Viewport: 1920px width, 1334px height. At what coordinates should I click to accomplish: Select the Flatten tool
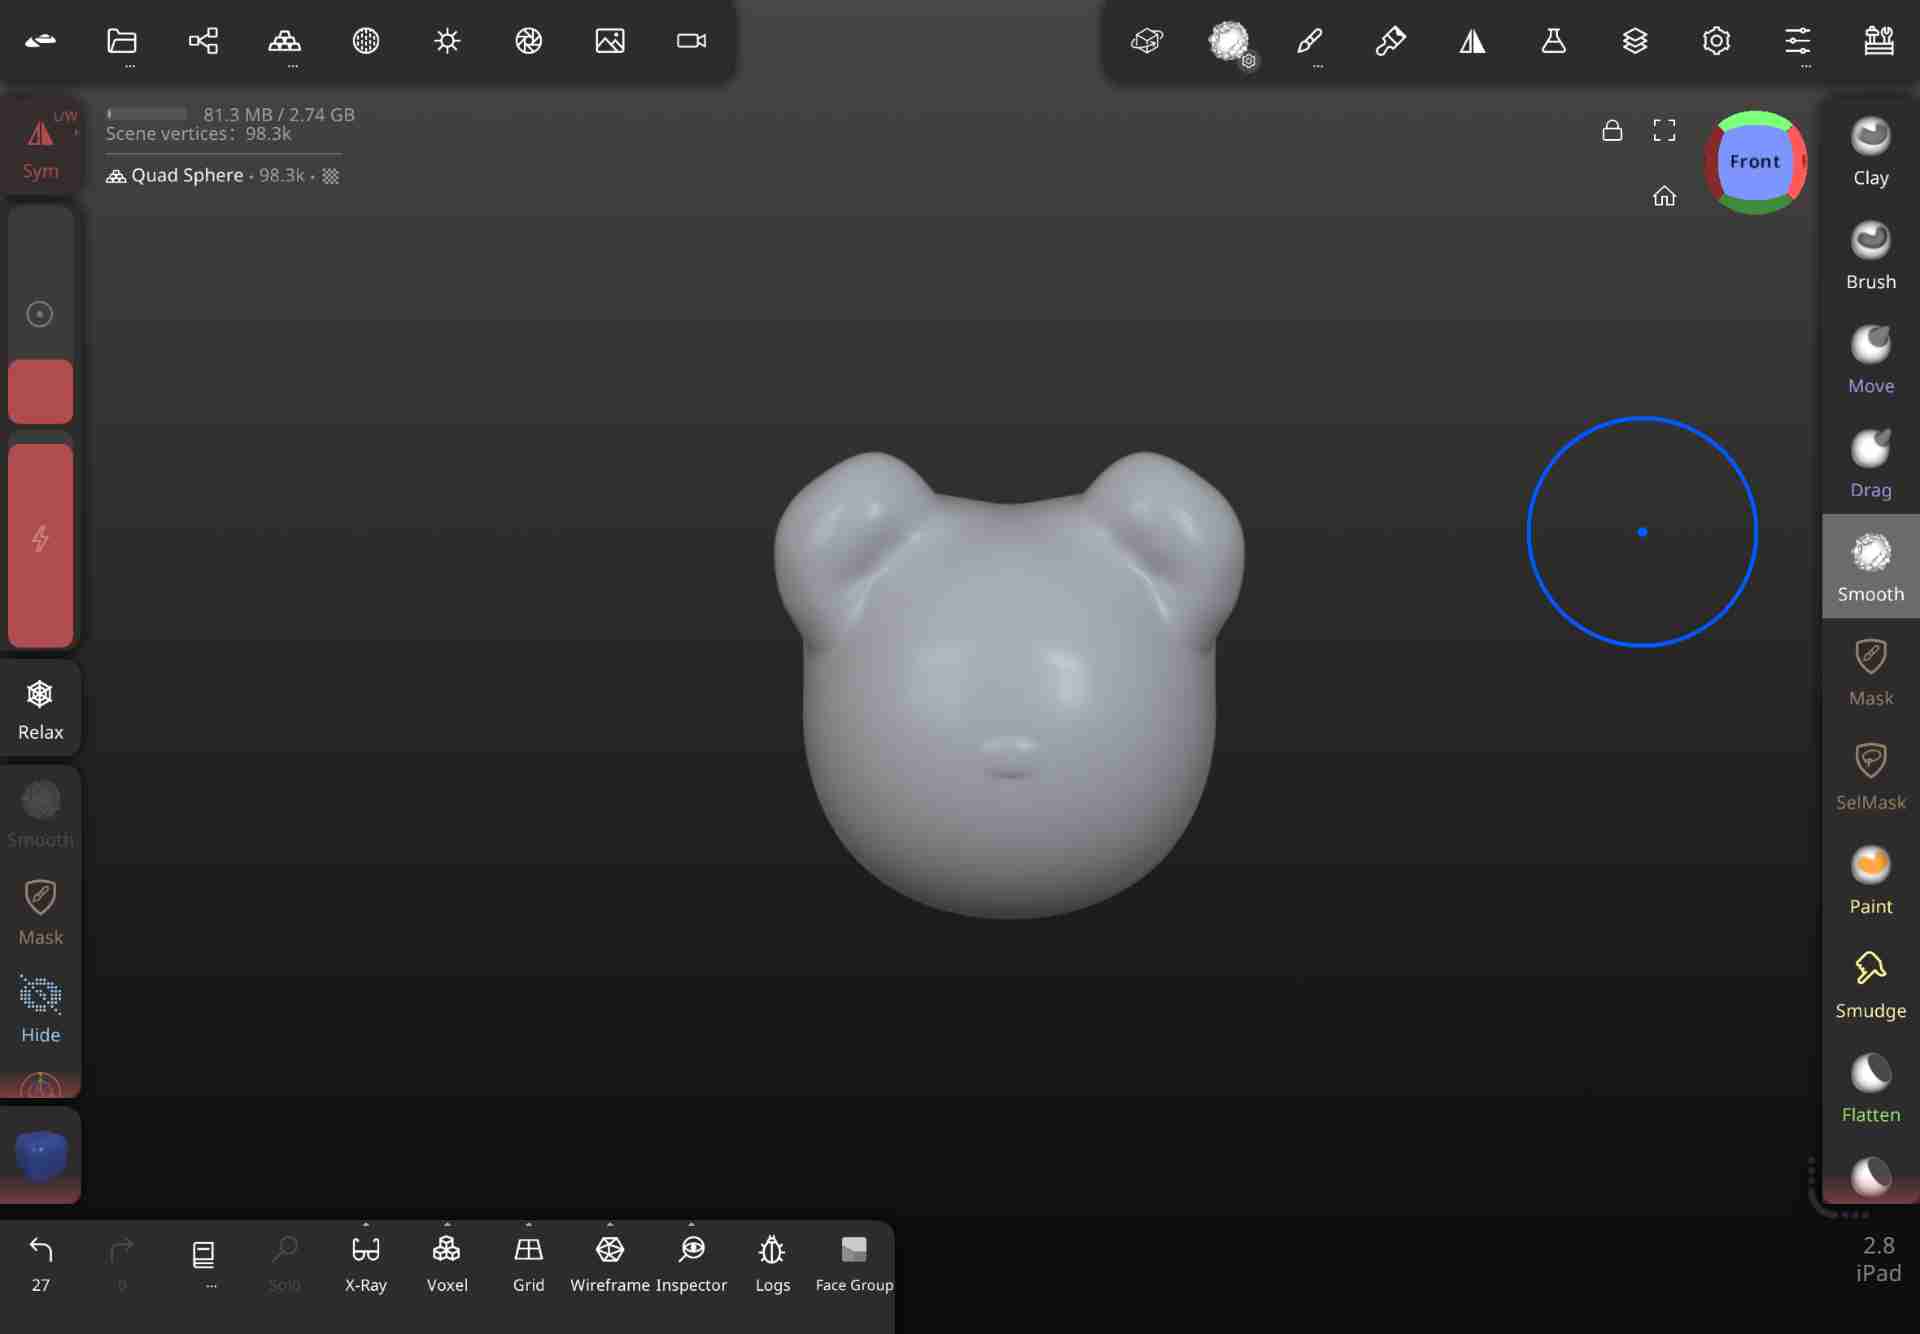tap(1871, 1088)
